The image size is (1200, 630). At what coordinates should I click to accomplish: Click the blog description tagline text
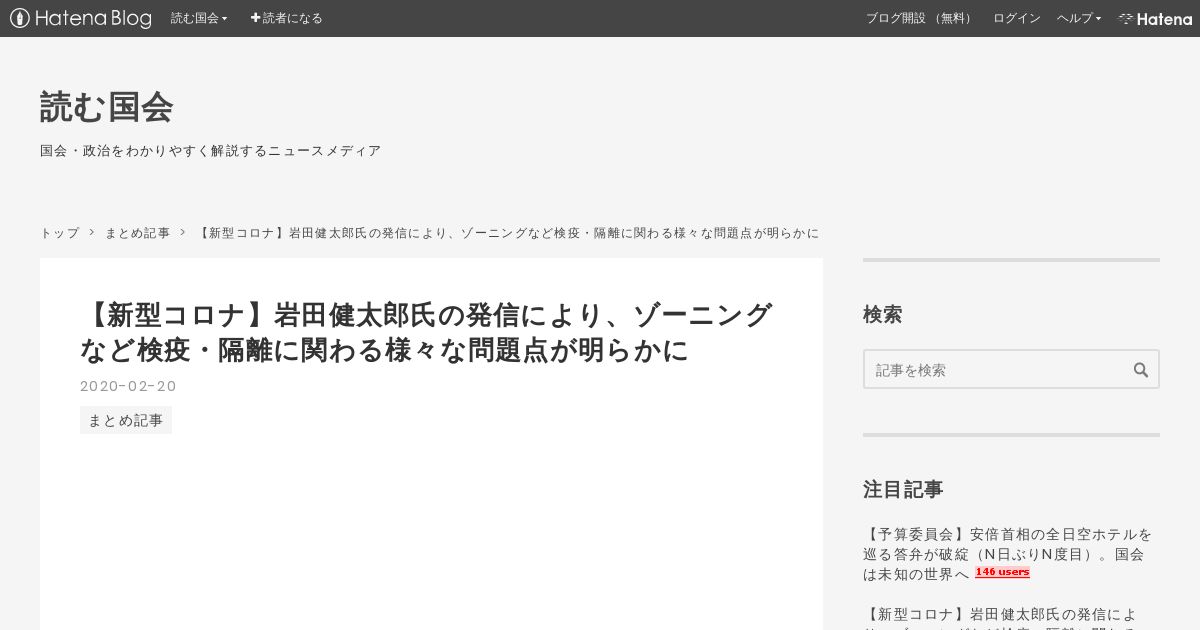tap(210, 151)
